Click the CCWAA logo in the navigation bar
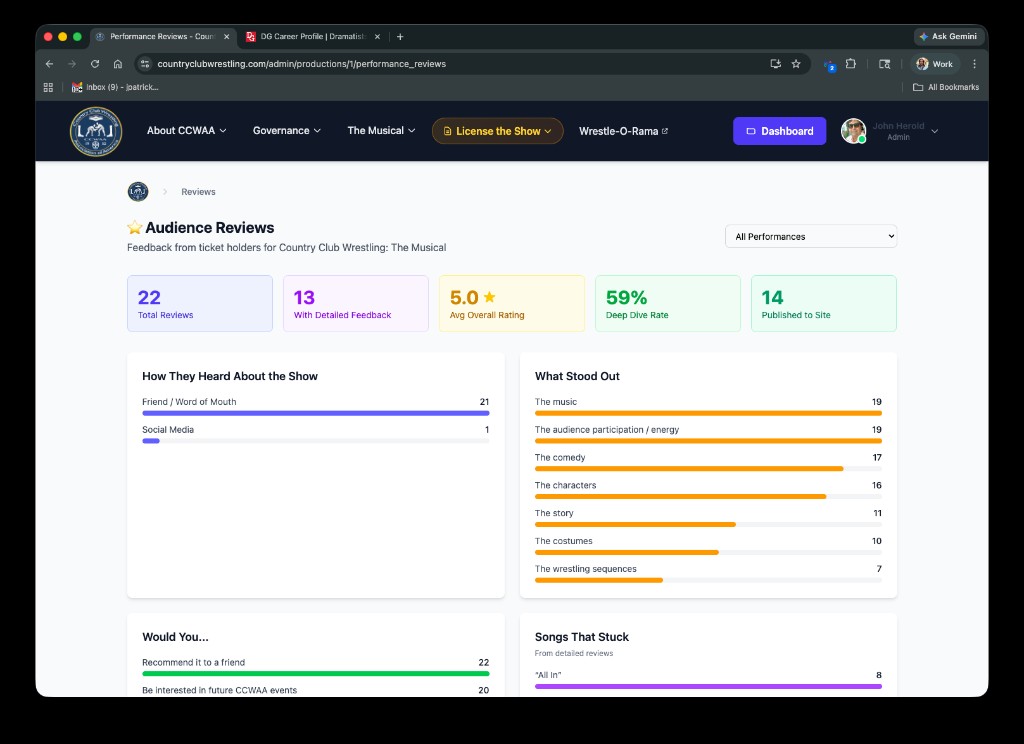The image size is (1024, 744). coord(95,131)
